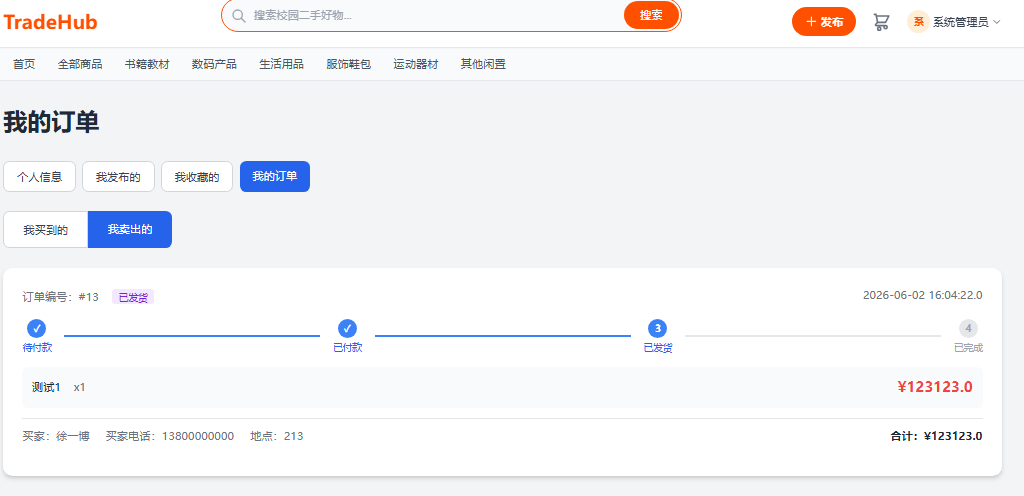Viewport: 1024px width, 496px height.
Task: Click the 我的订单 page heading
Action: tap(52, 123)
